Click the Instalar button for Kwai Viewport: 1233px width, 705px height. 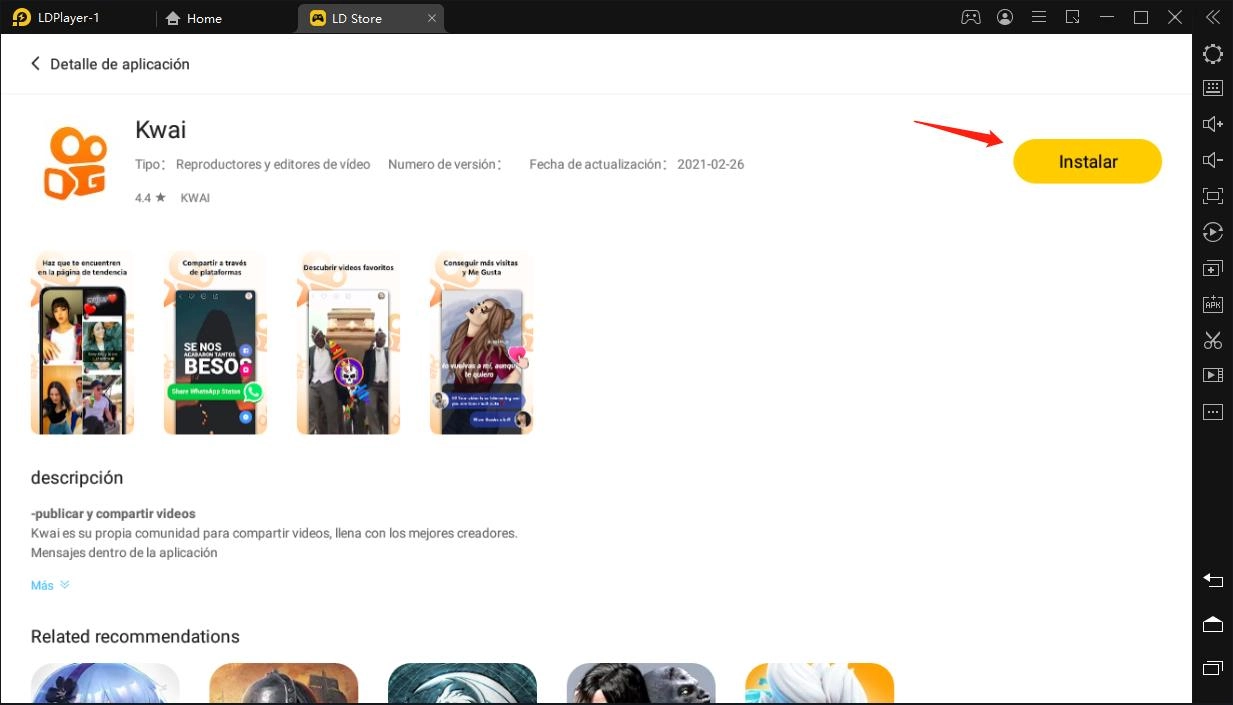1087,161
